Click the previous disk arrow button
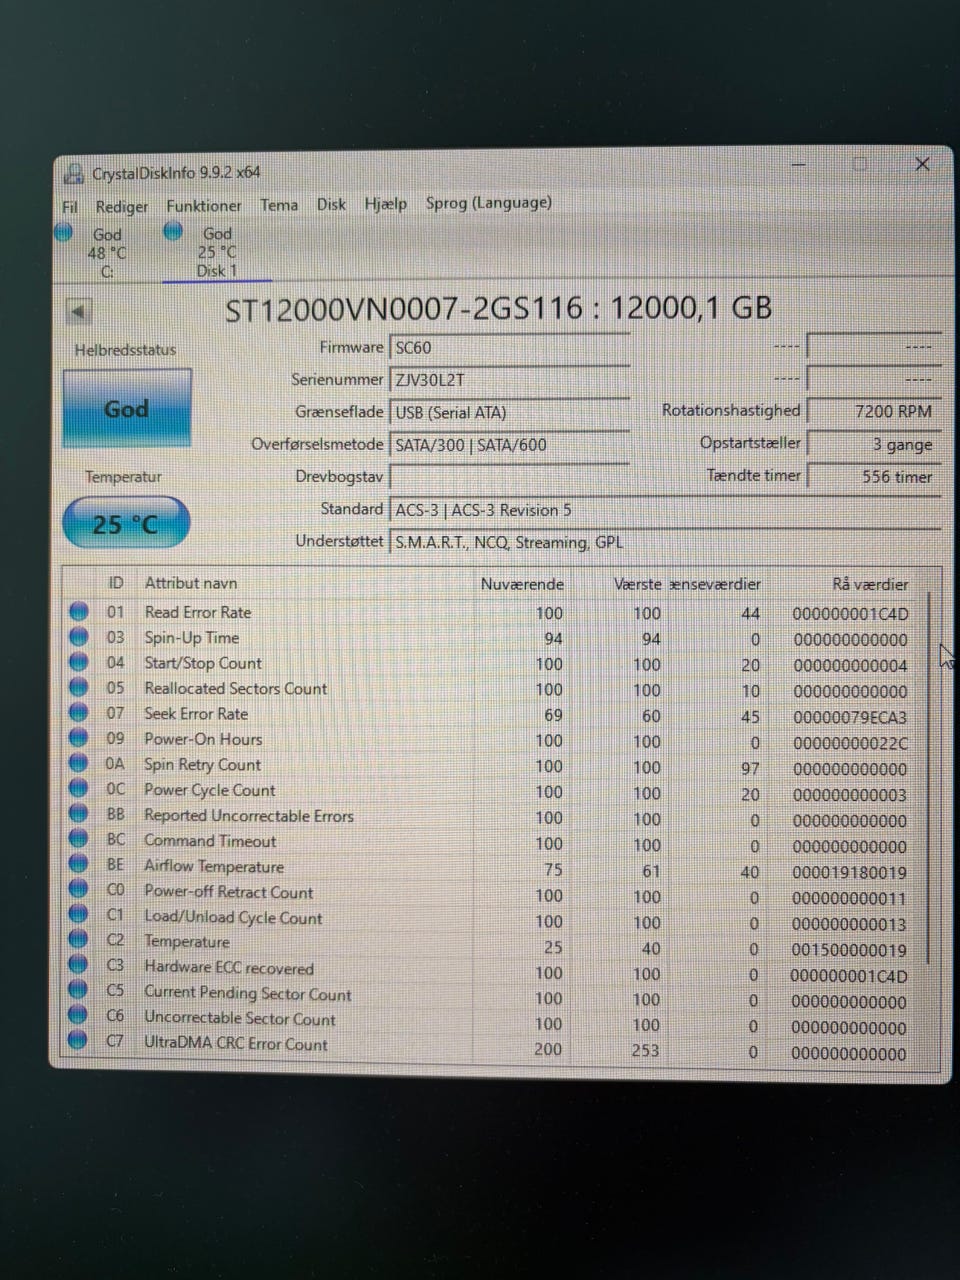 [x=78, y=312]
